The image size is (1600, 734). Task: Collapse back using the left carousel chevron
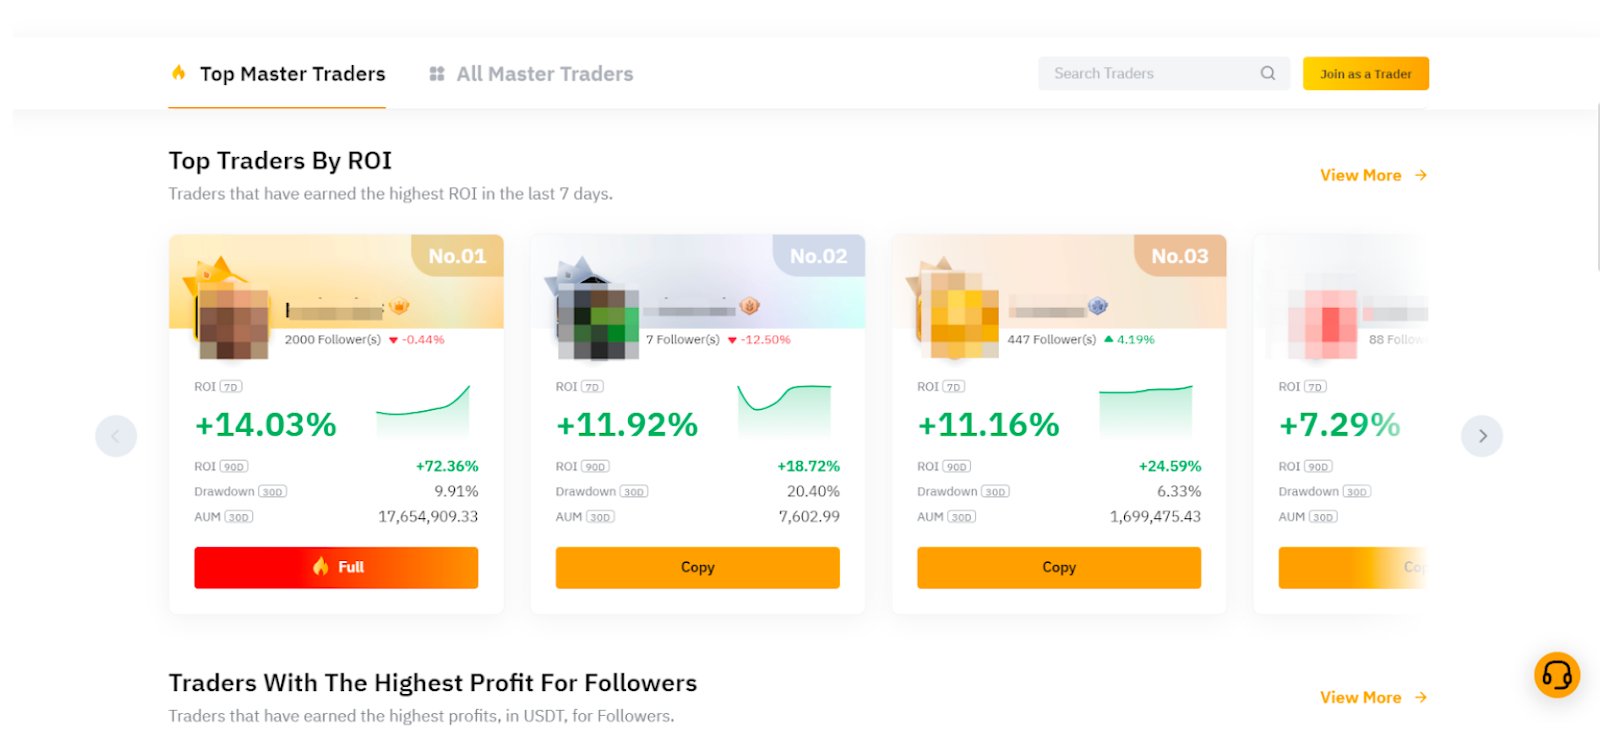[116, 436]
